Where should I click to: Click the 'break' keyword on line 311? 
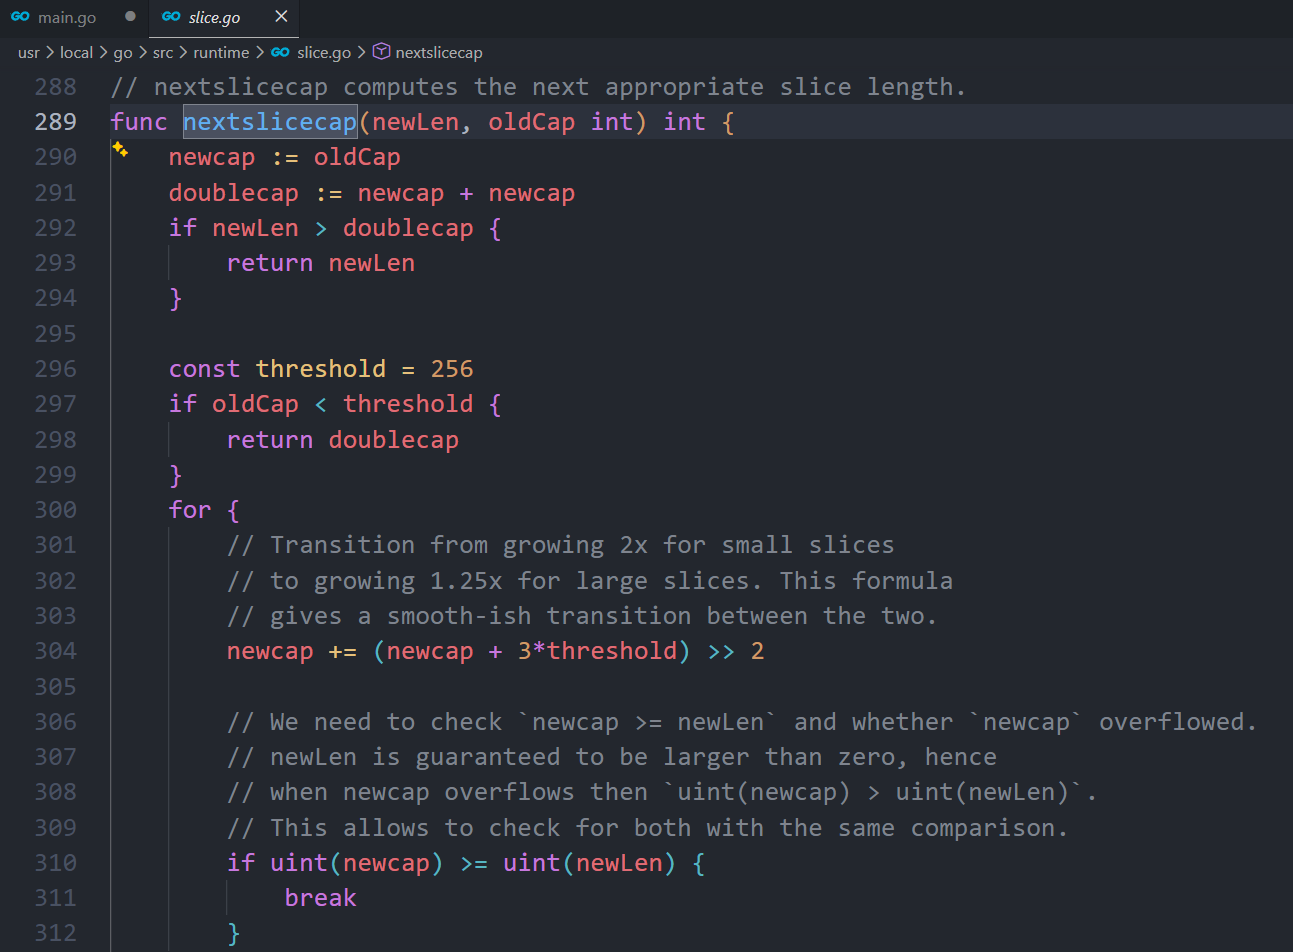click(x=320, y=898)
